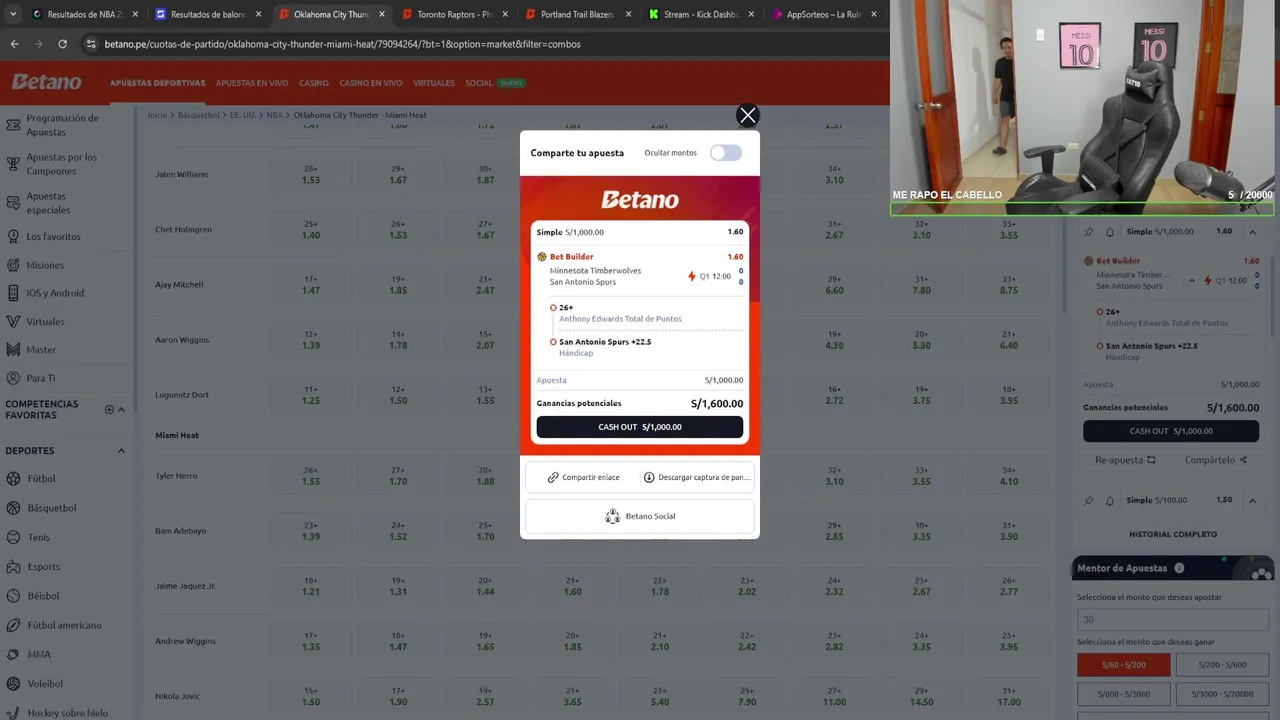1280x720 pixels.
Task: Open iOS y Android sidebar icon
Action: click(x=13, y=293)
